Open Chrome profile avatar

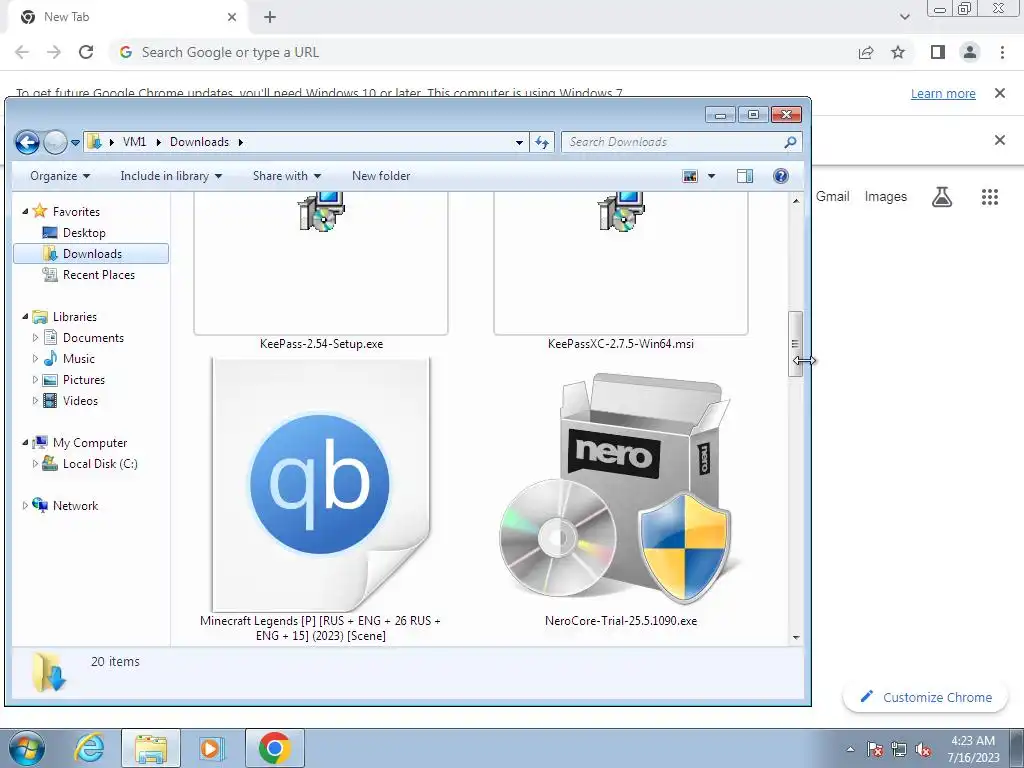(970, 52)
